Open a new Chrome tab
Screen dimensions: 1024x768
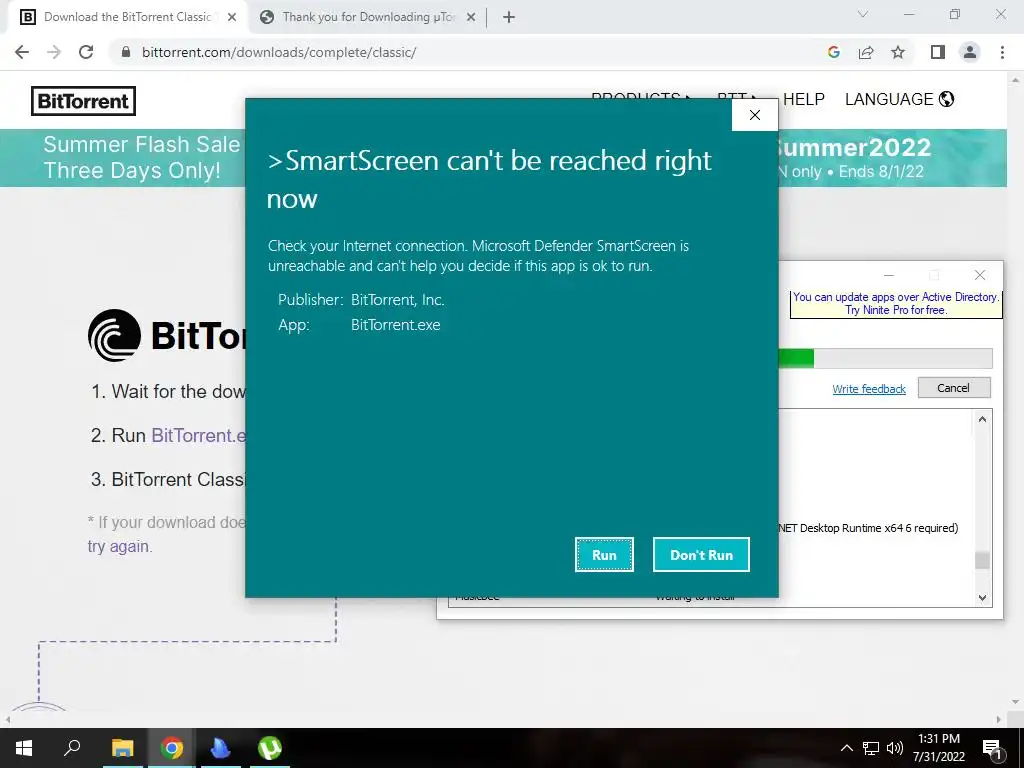click(509, 18)
